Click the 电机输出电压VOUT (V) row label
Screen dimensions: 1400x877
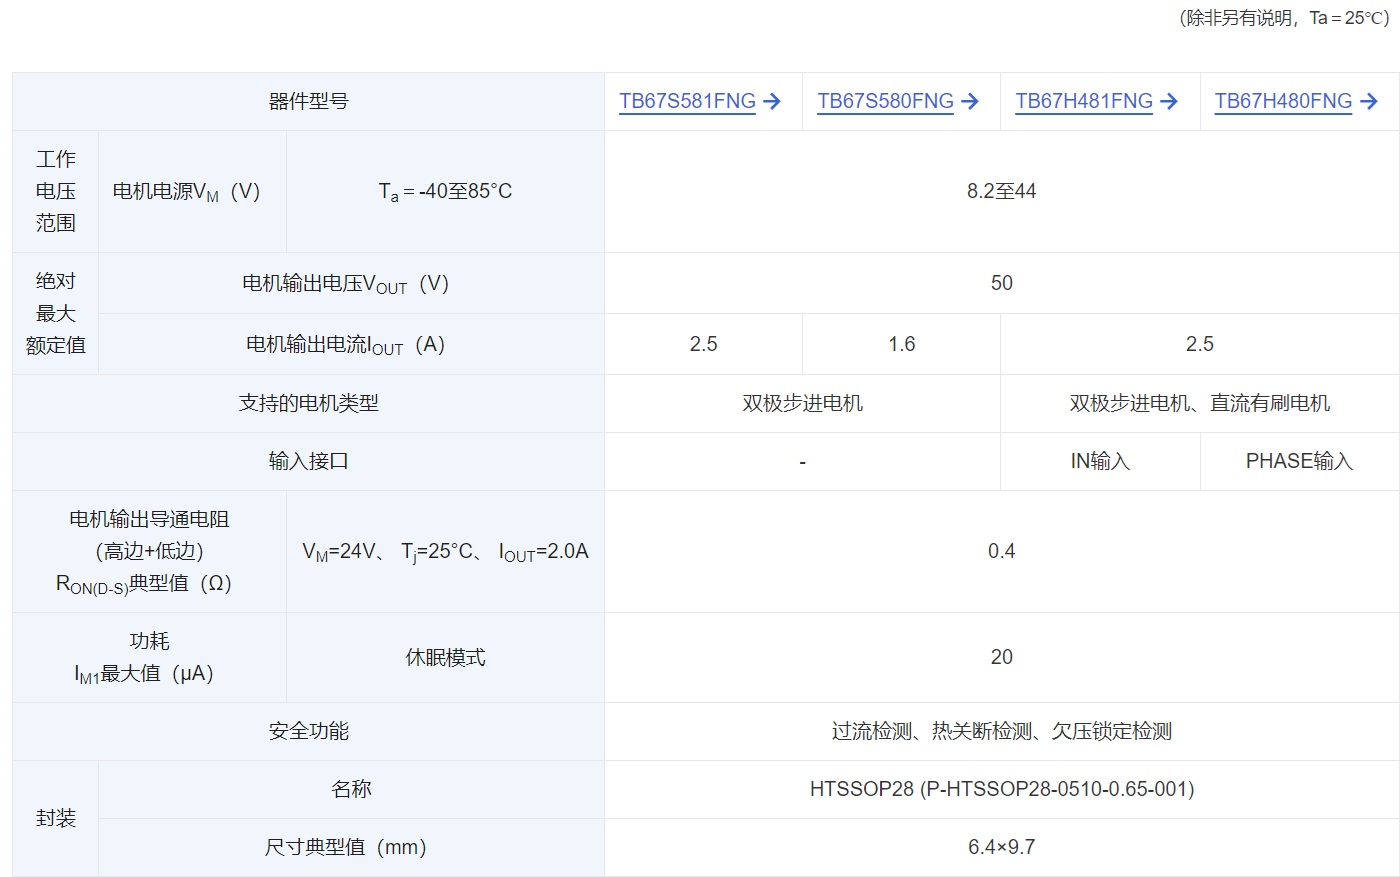(x=345, y=283)
